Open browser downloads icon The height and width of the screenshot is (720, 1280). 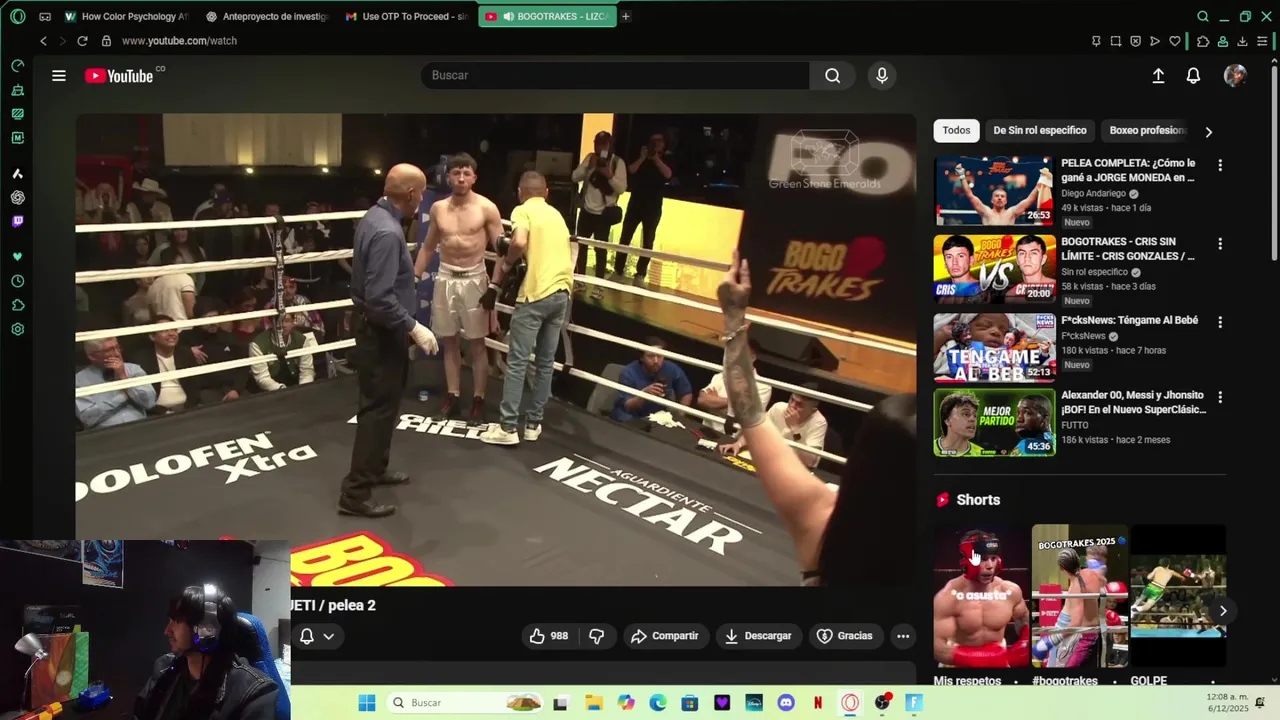click(x=1242, y=41)
